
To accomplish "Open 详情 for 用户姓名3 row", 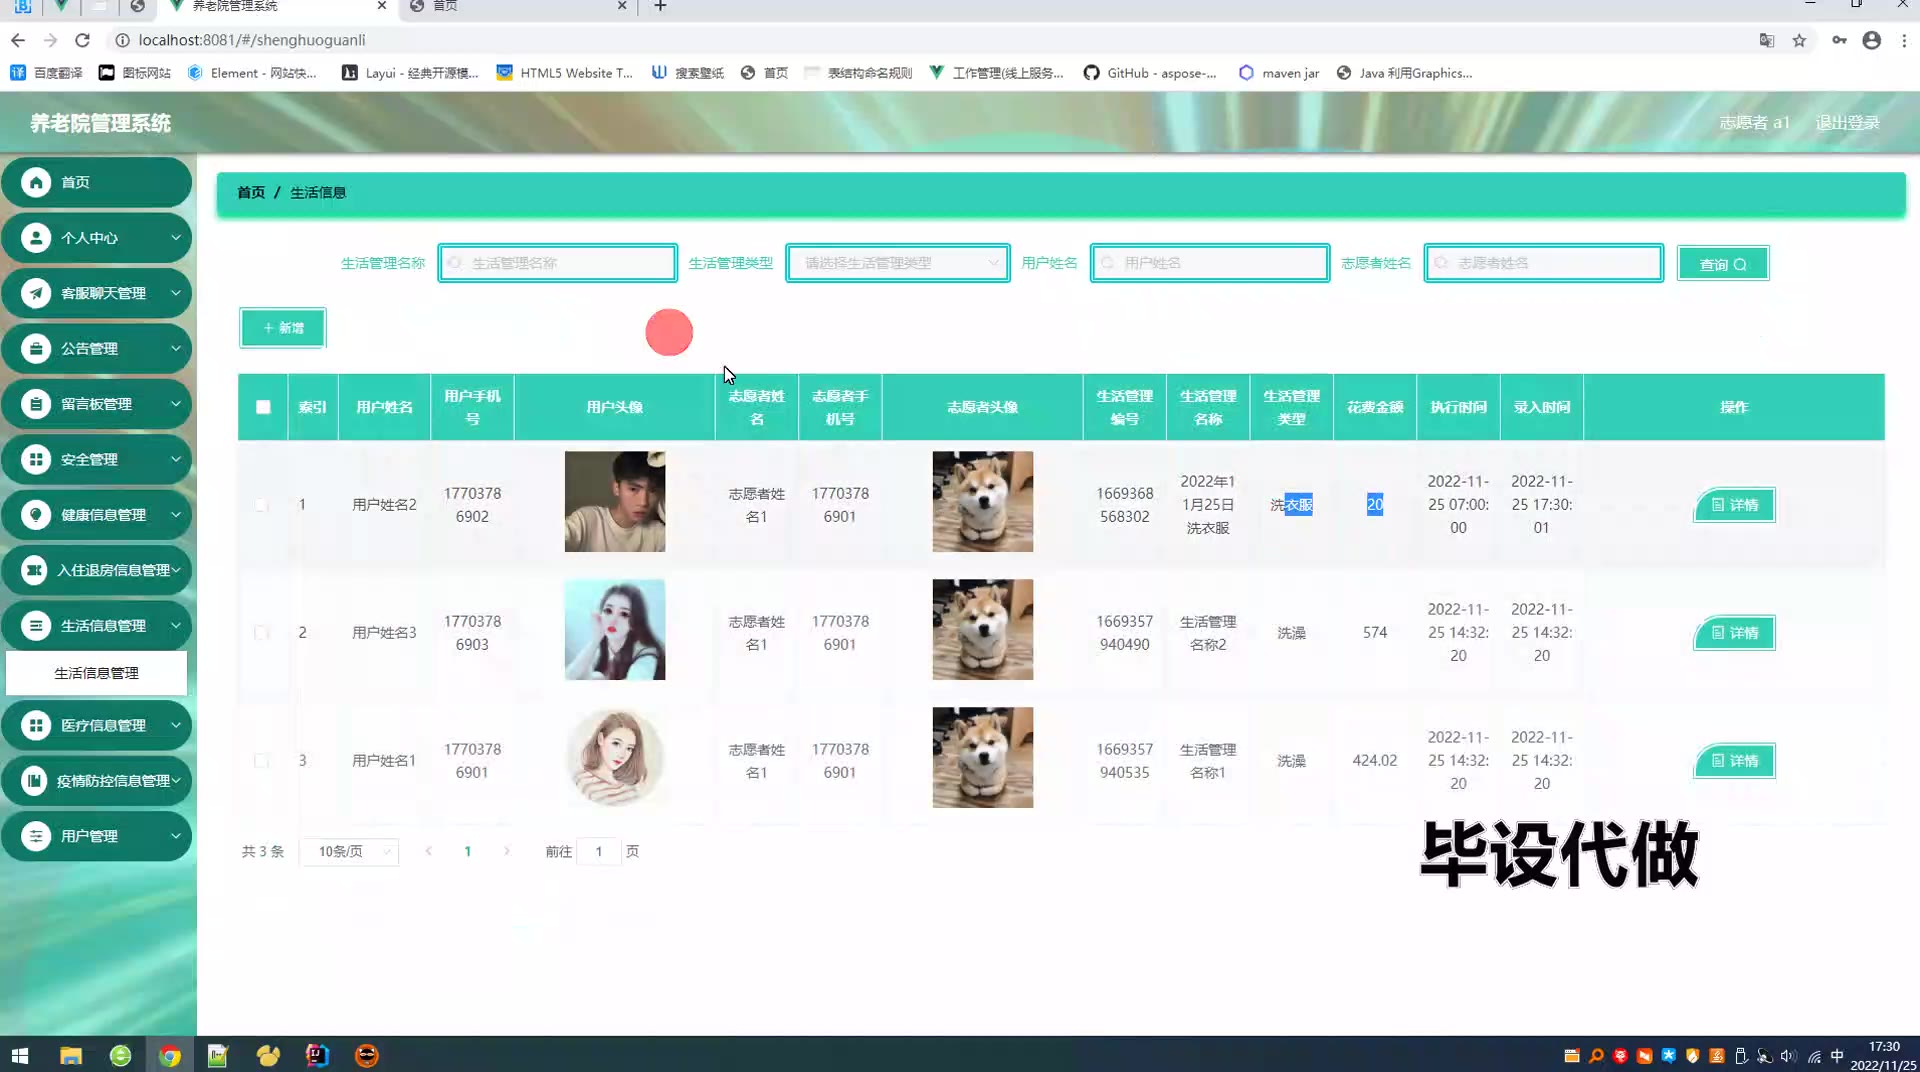I will pos(1735,633).
